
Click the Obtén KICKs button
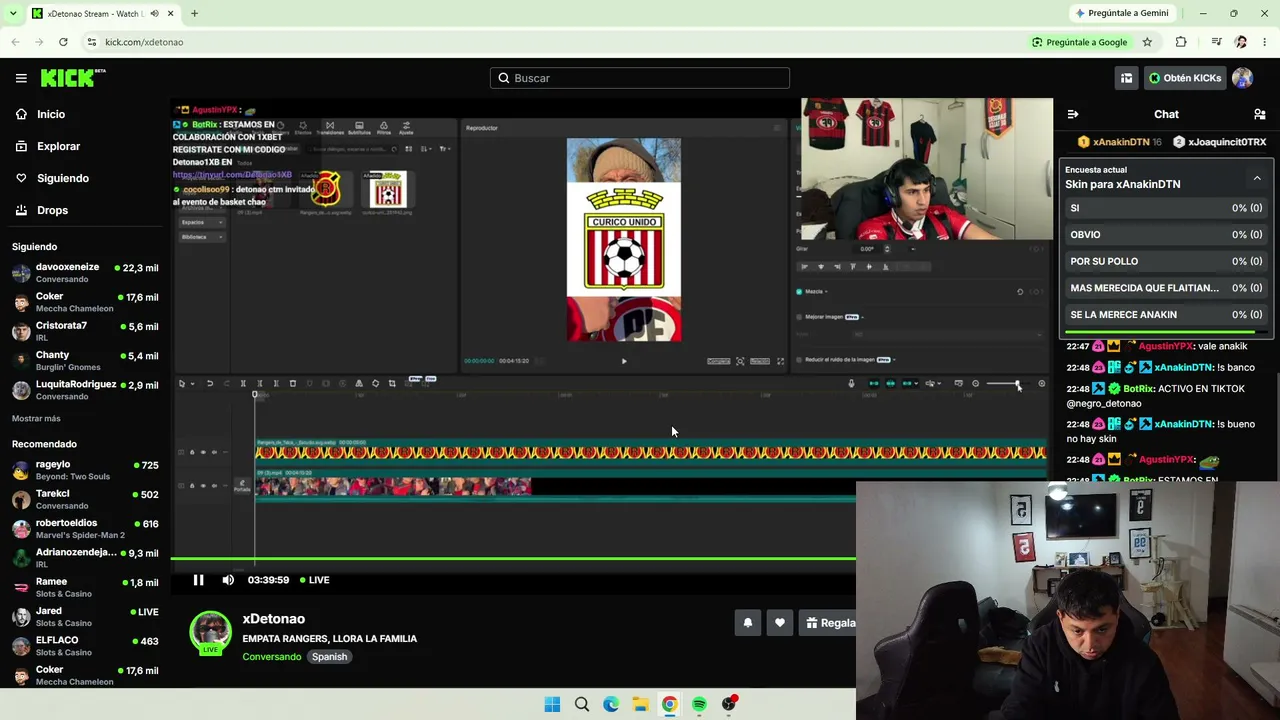[1185, 78]
